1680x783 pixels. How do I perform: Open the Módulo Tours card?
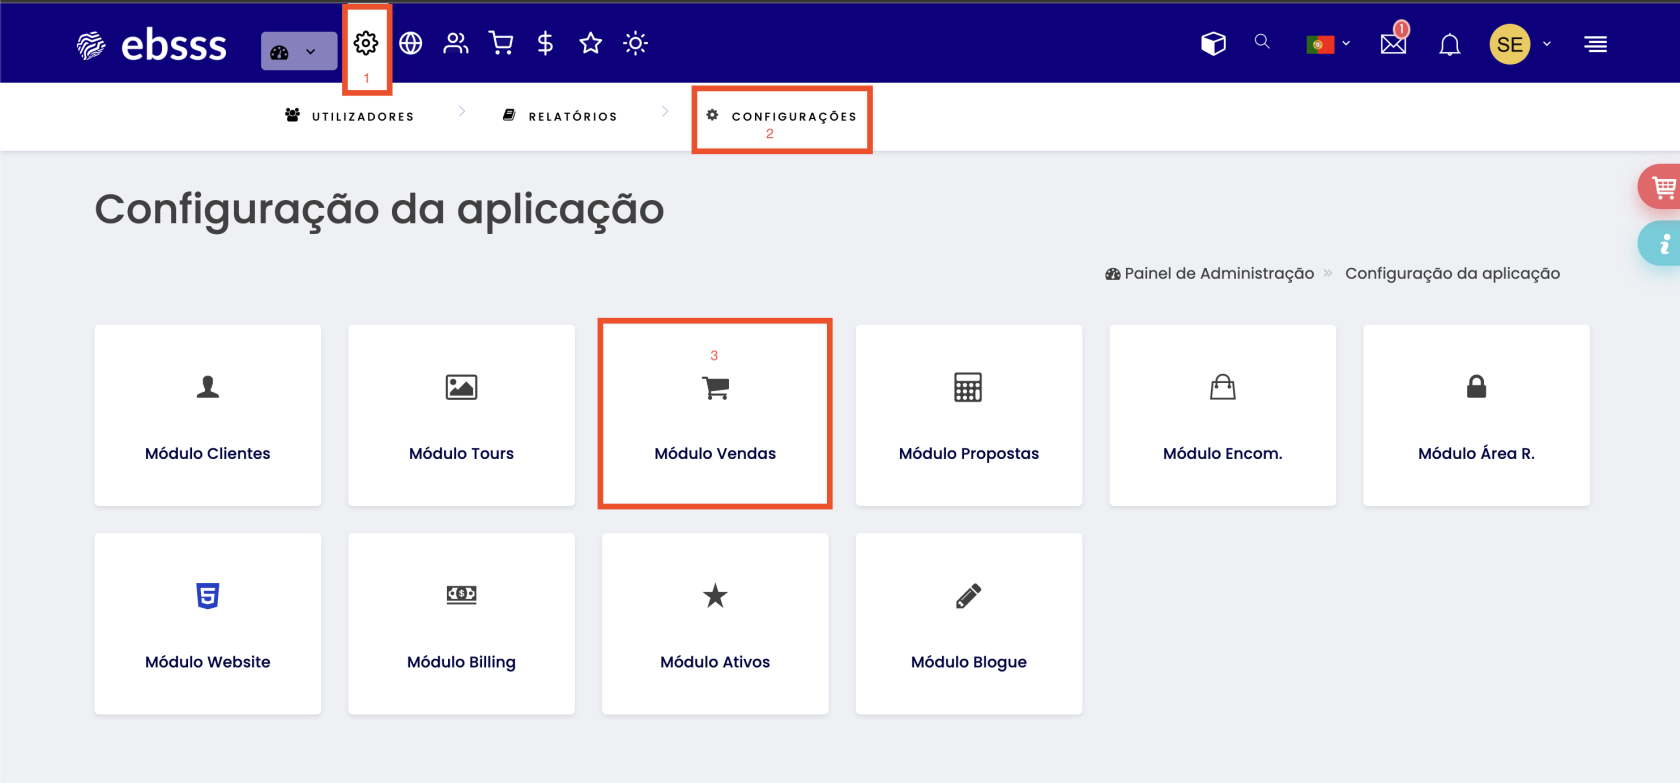click(461, 415)
